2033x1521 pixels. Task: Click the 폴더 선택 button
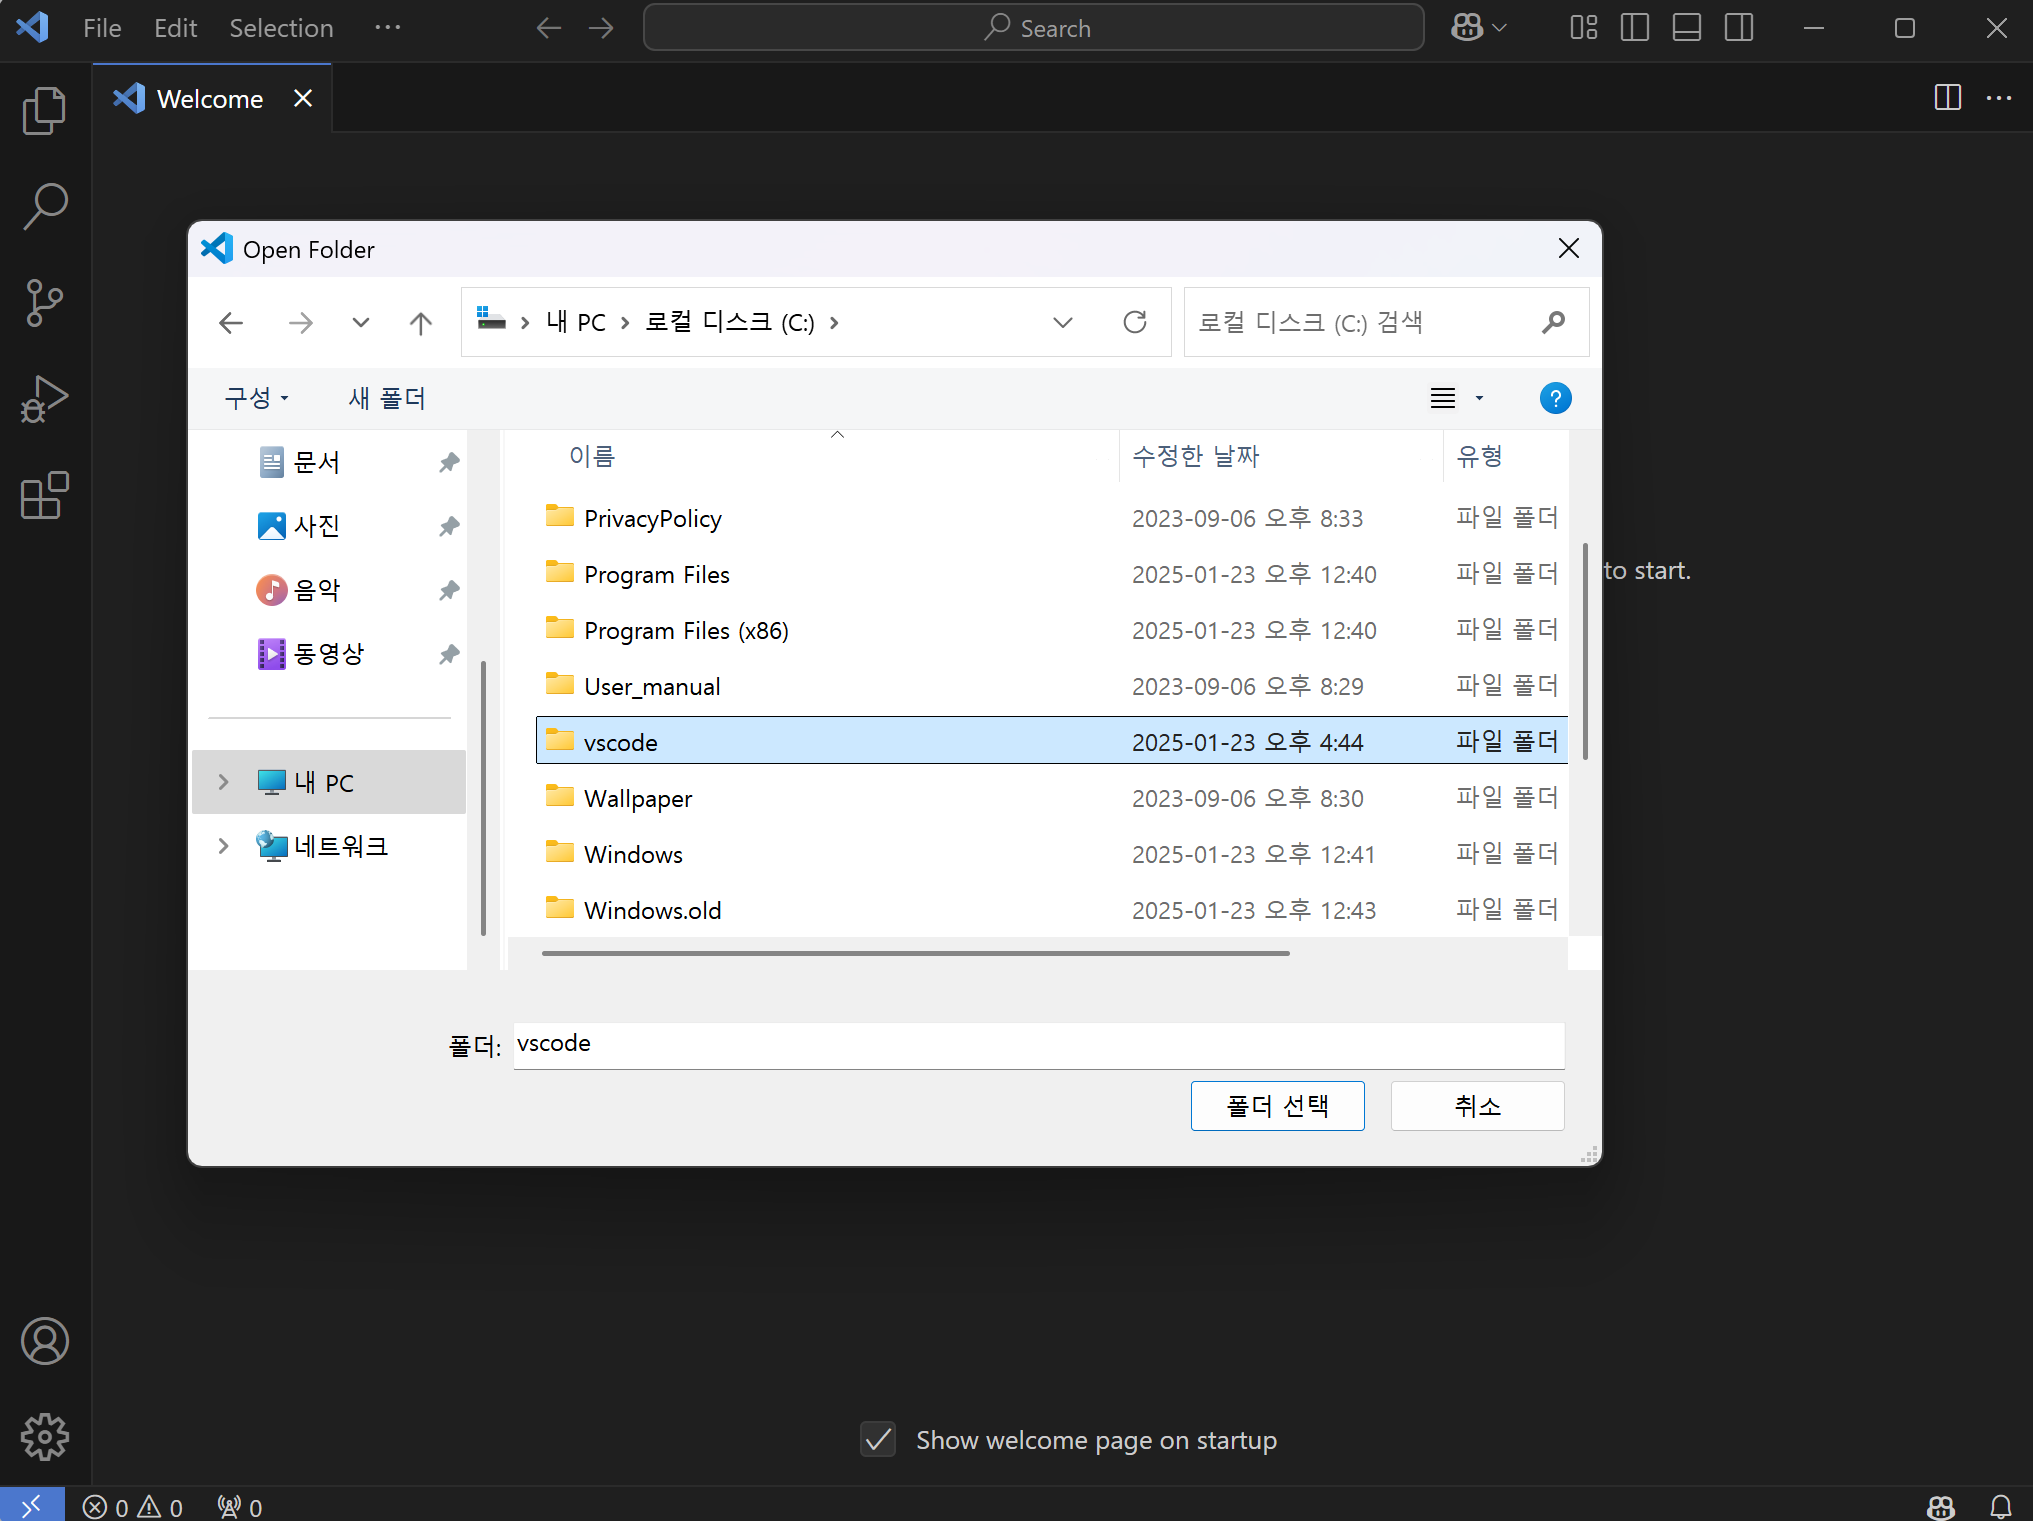1277,1106
